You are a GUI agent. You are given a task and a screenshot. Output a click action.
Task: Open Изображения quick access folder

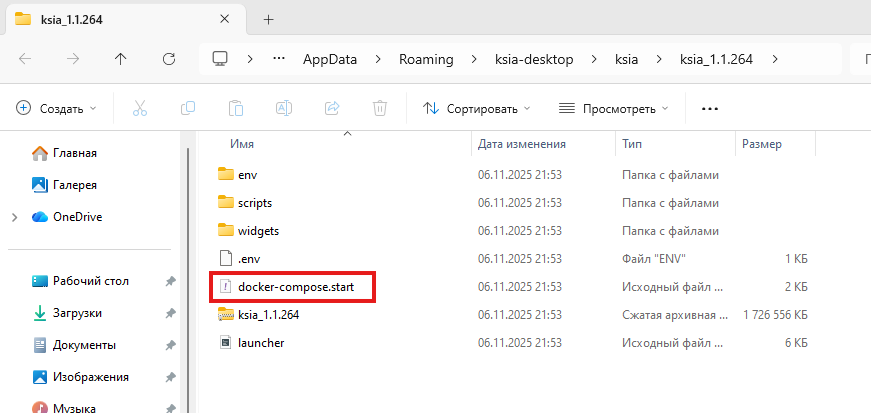91,377
